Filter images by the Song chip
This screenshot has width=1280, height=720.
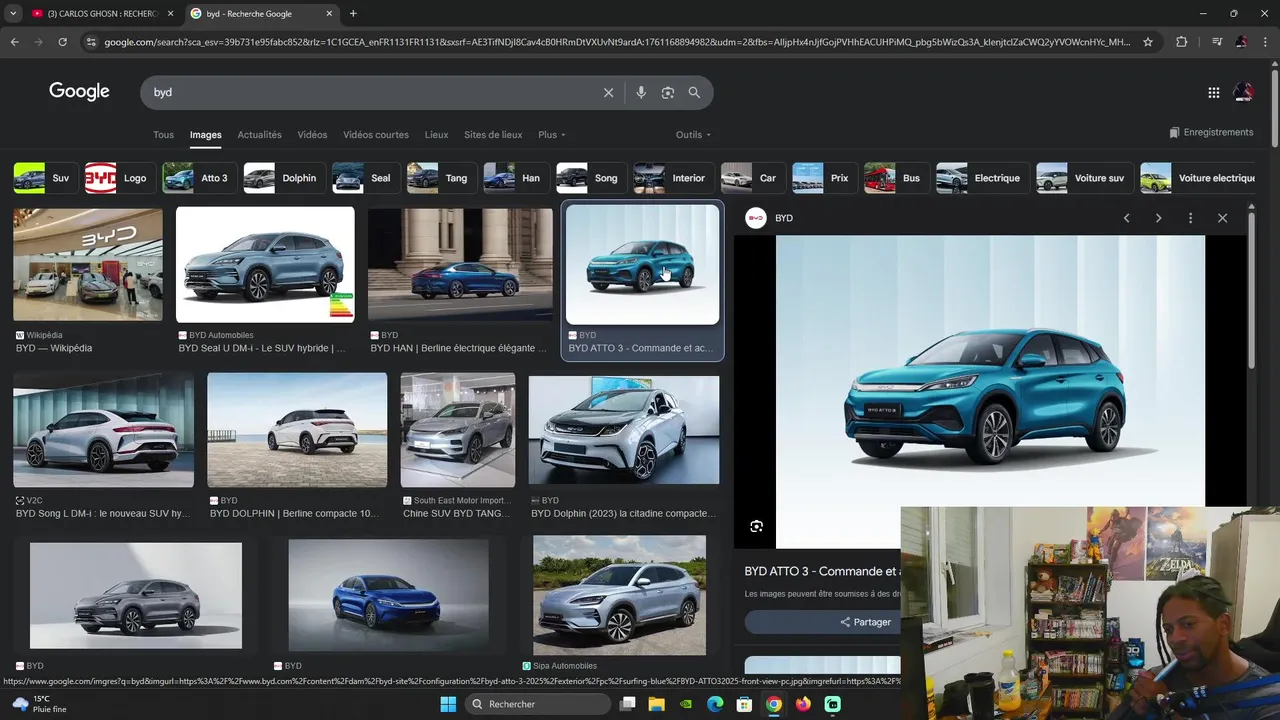pyautogui.click(x=591, y=178)
